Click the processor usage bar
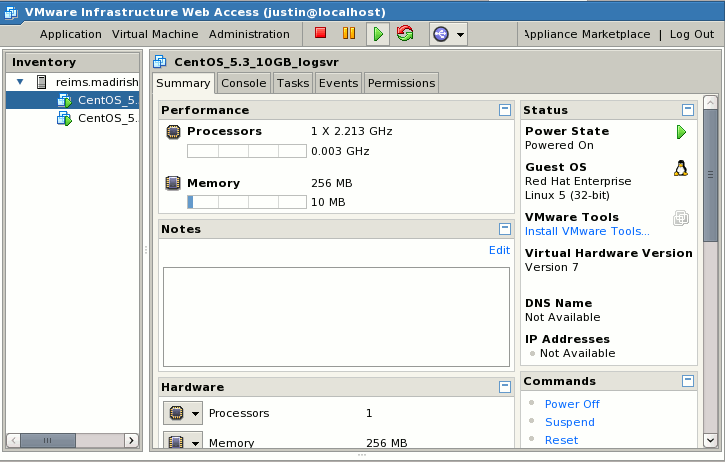This screenshot has height=463, width=725. click(x=247, y=151)
